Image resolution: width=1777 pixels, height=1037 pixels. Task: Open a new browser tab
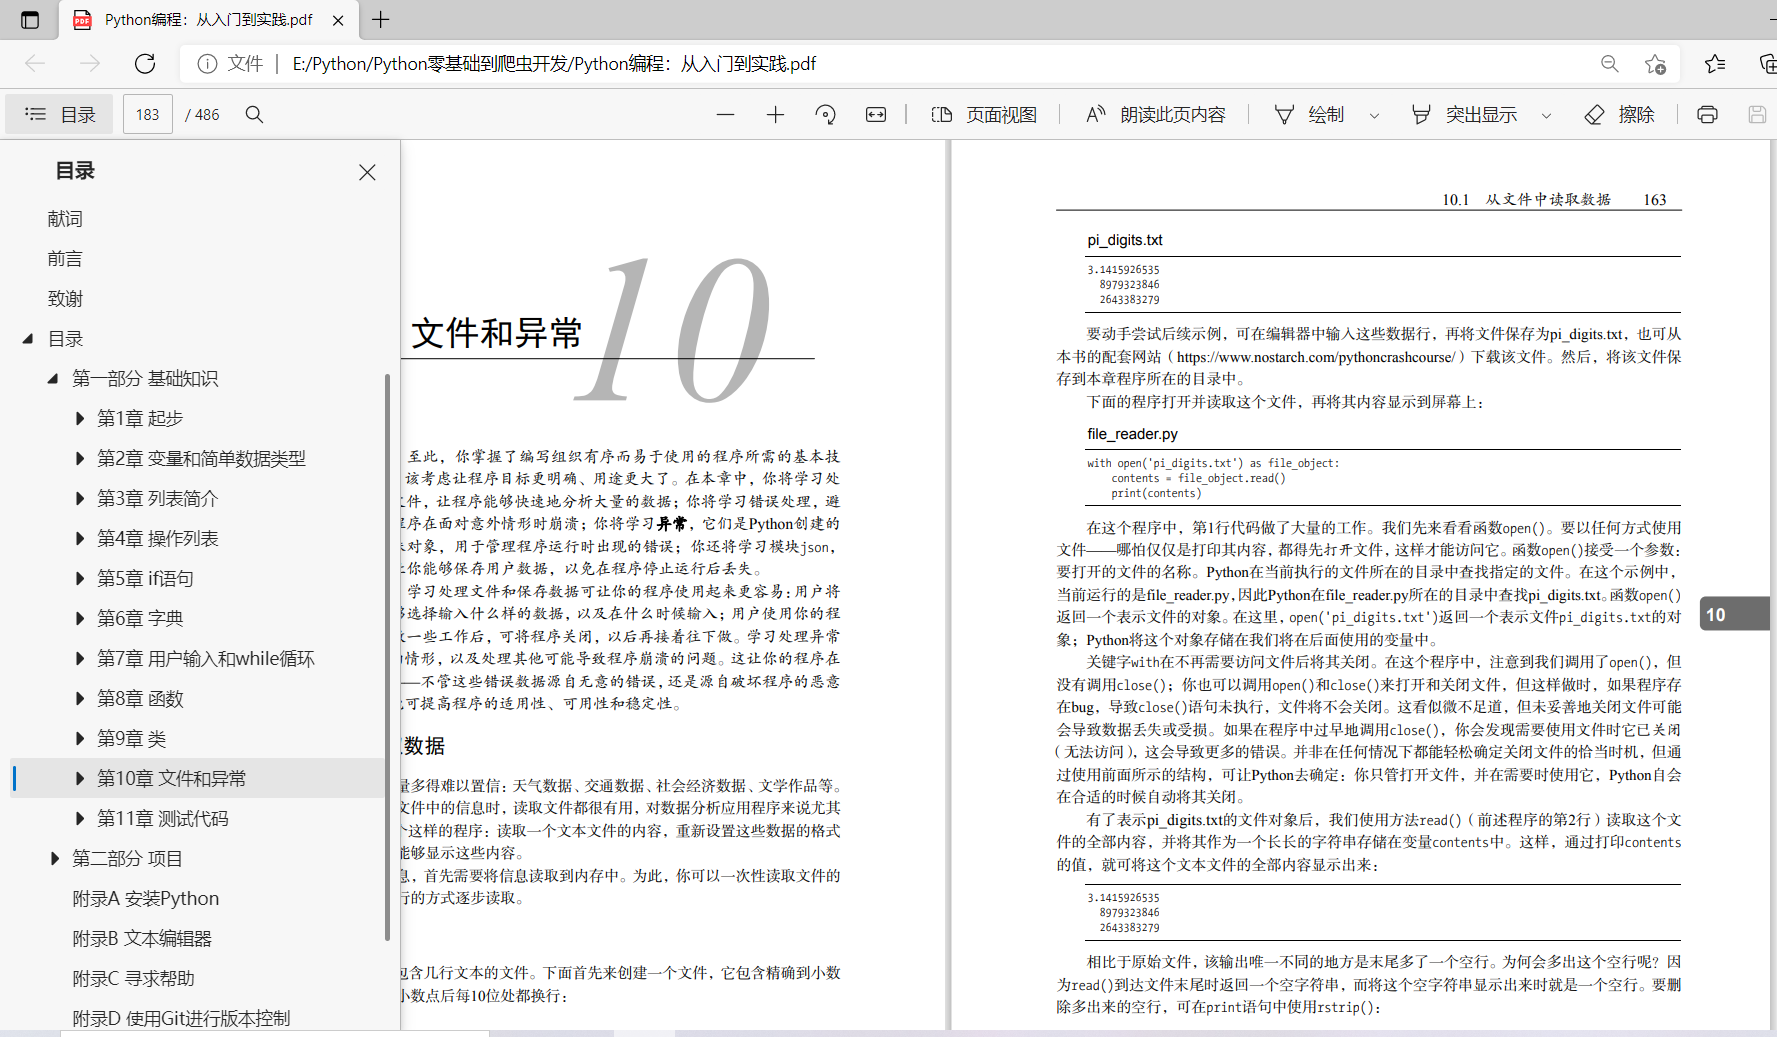pos(381,19)
